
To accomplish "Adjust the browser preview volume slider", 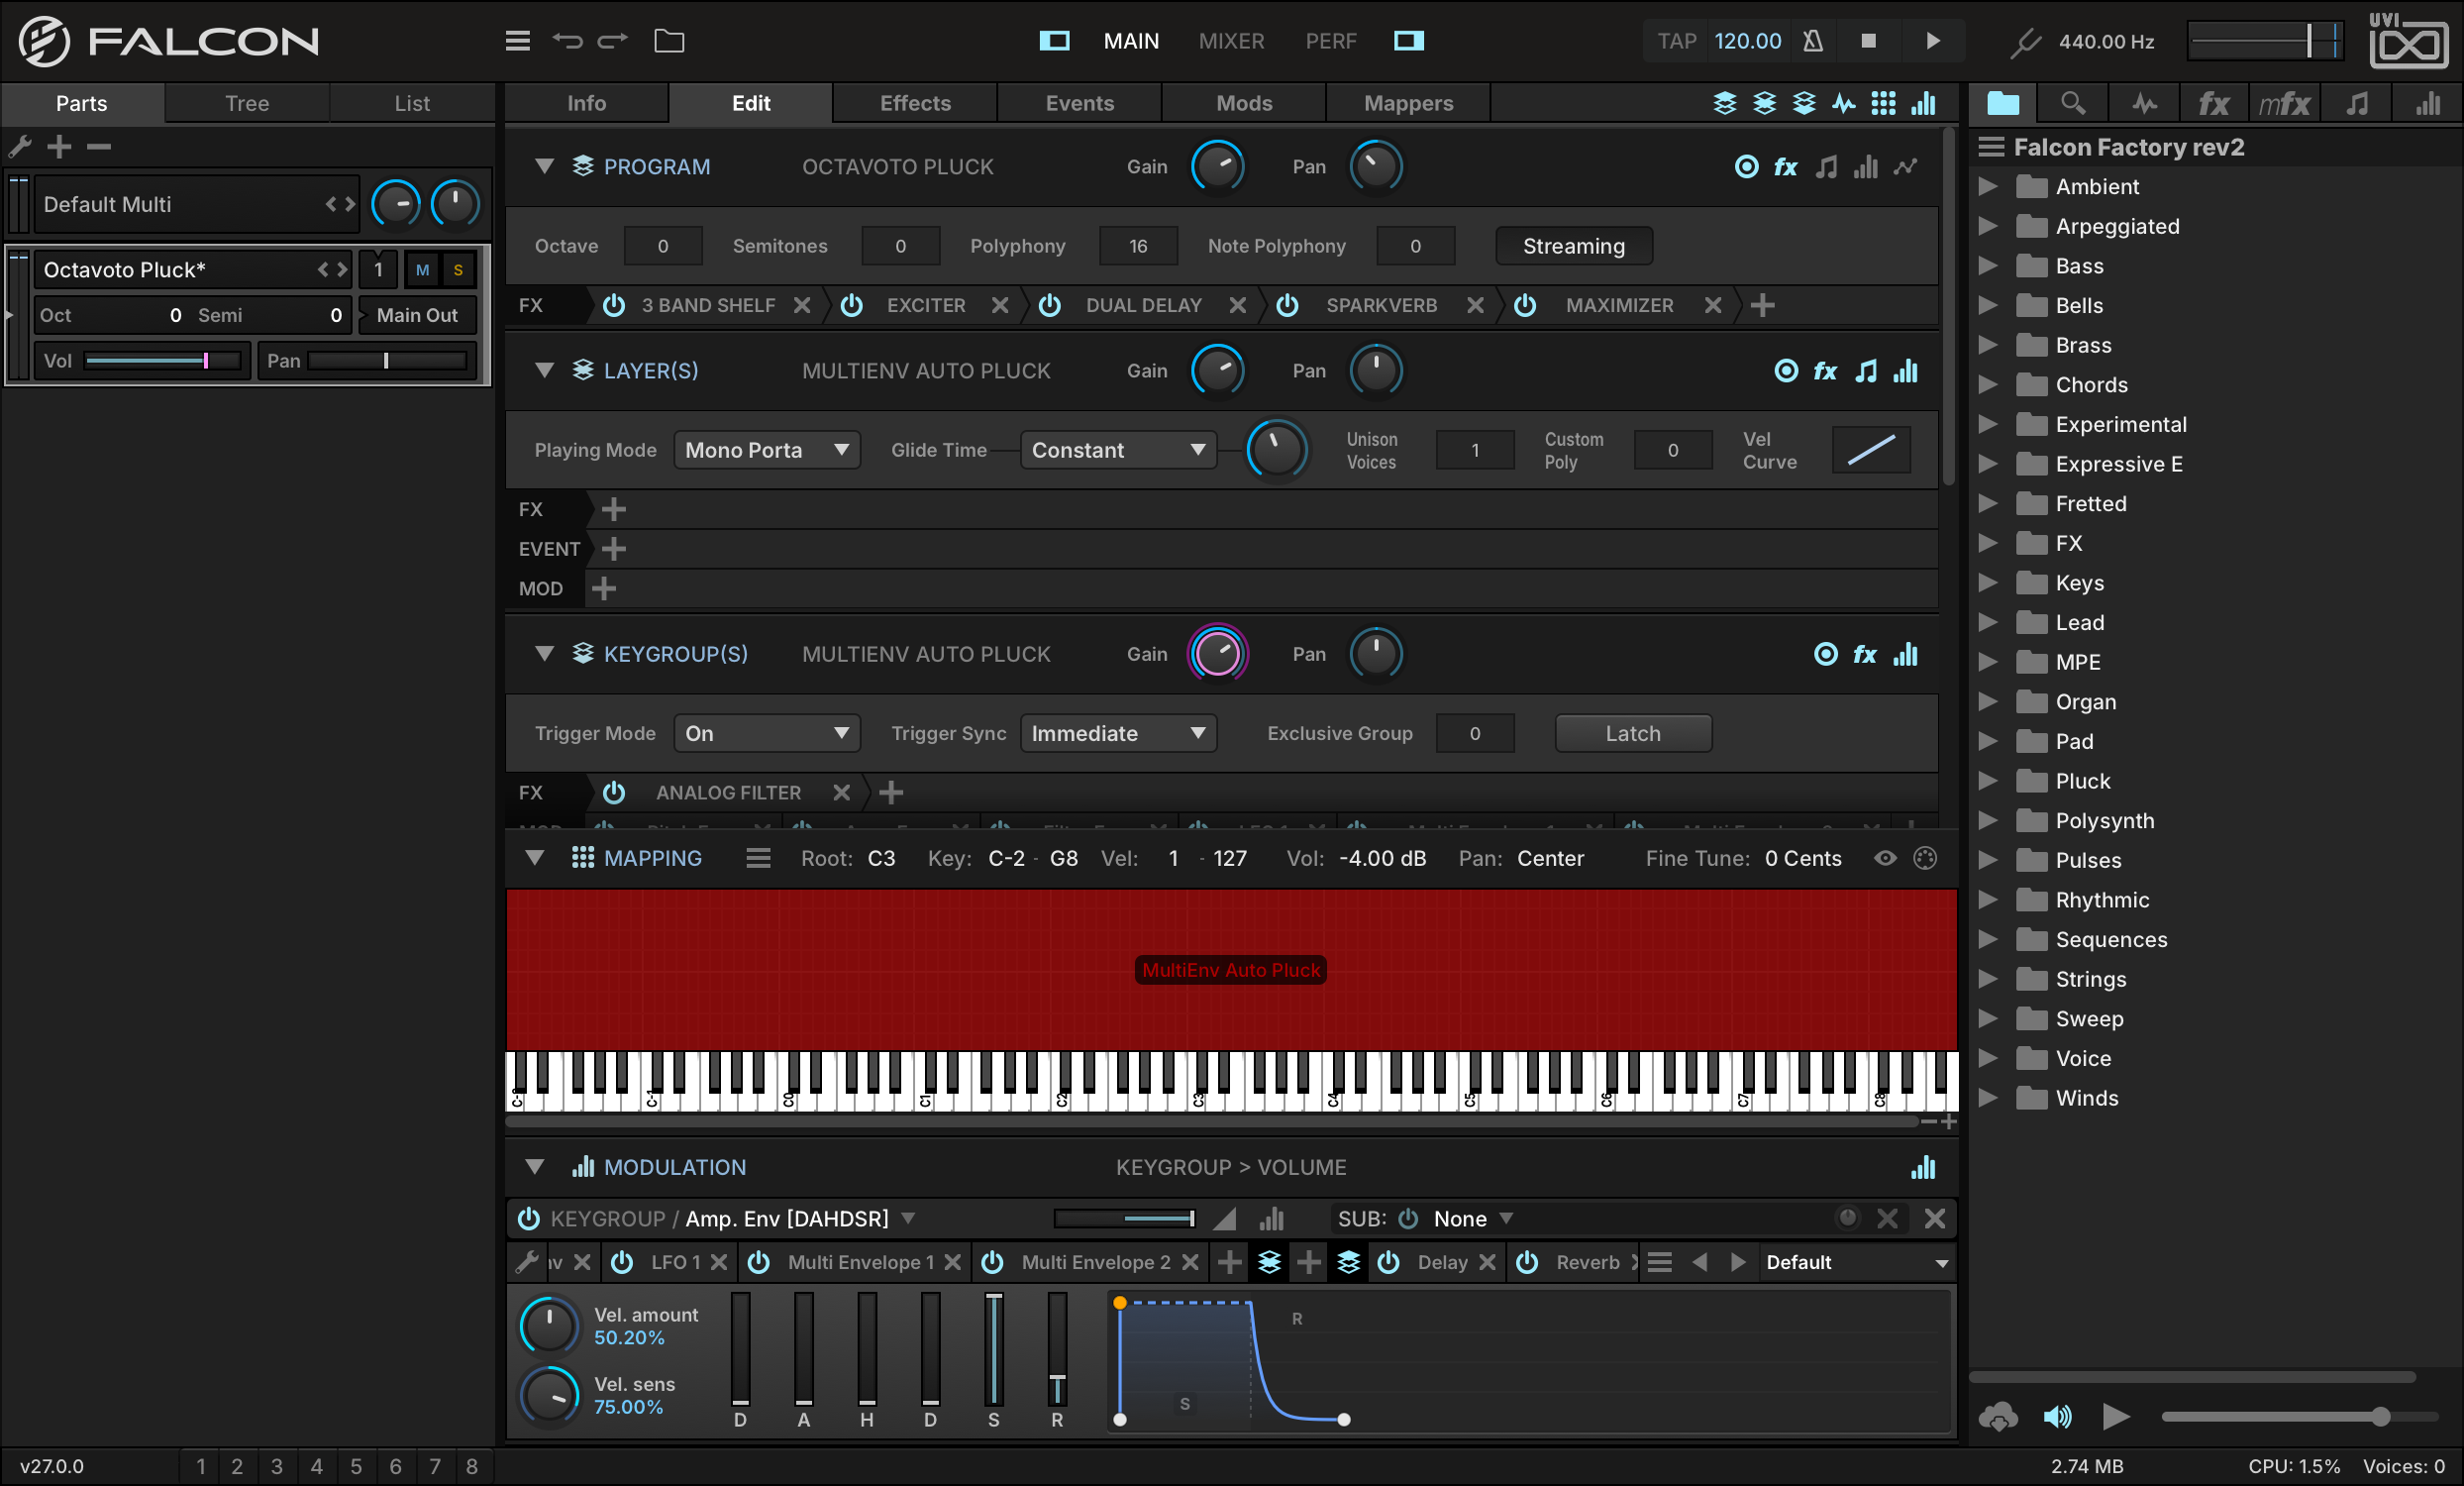I will (x=2298, y=1416).
